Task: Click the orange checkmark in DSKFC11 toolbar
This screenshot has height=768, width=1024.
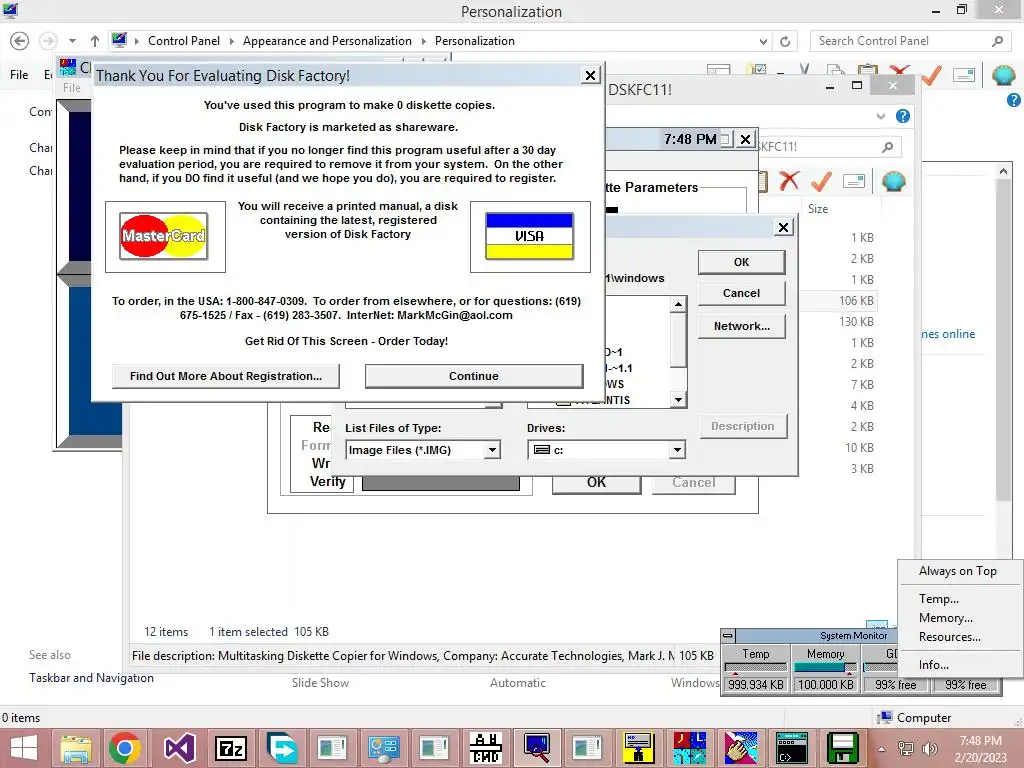Action: click(821, 180)
